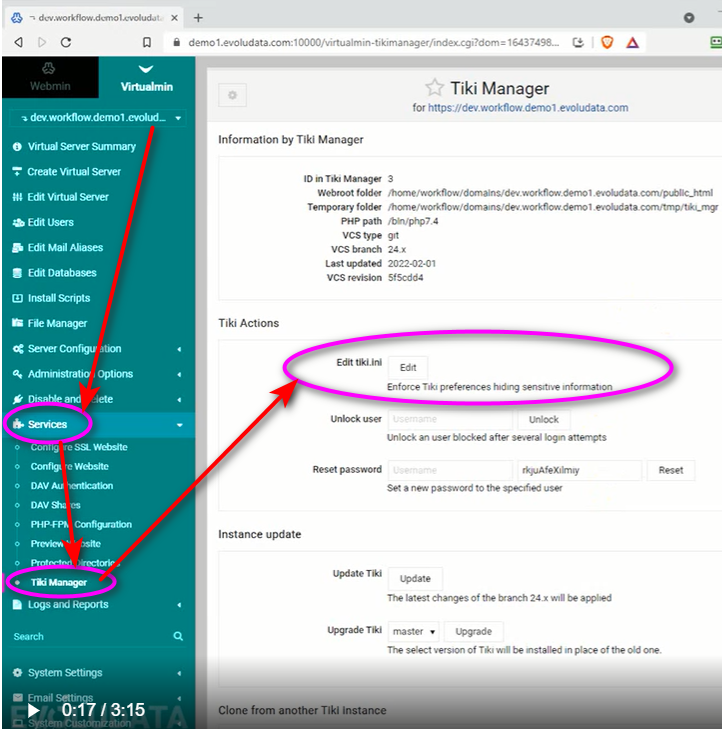
Task: Reload the page with refresh icon
Action: [66, 42]
